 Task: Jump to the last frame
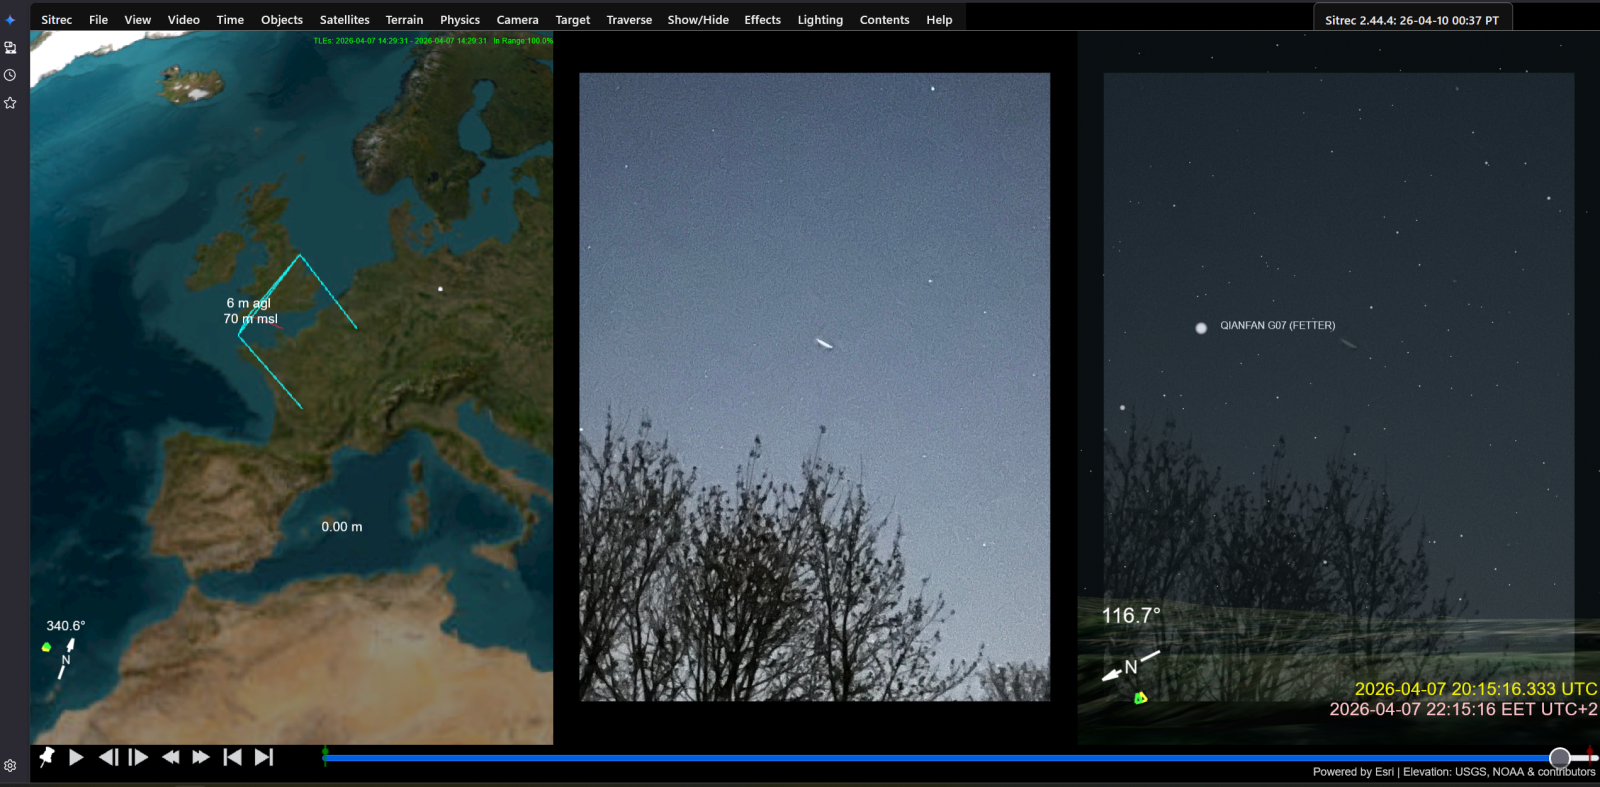[264, 757]
